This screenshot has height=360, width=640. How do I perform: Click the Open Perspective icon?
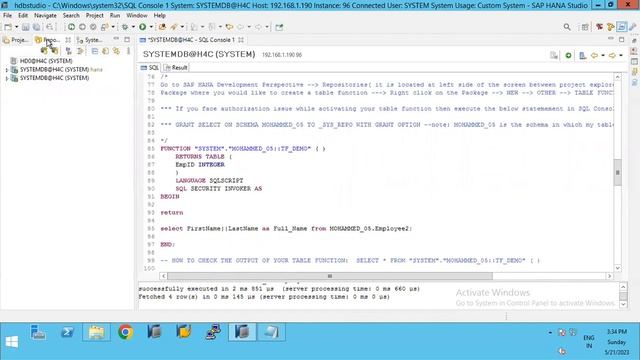click(585, 27)
